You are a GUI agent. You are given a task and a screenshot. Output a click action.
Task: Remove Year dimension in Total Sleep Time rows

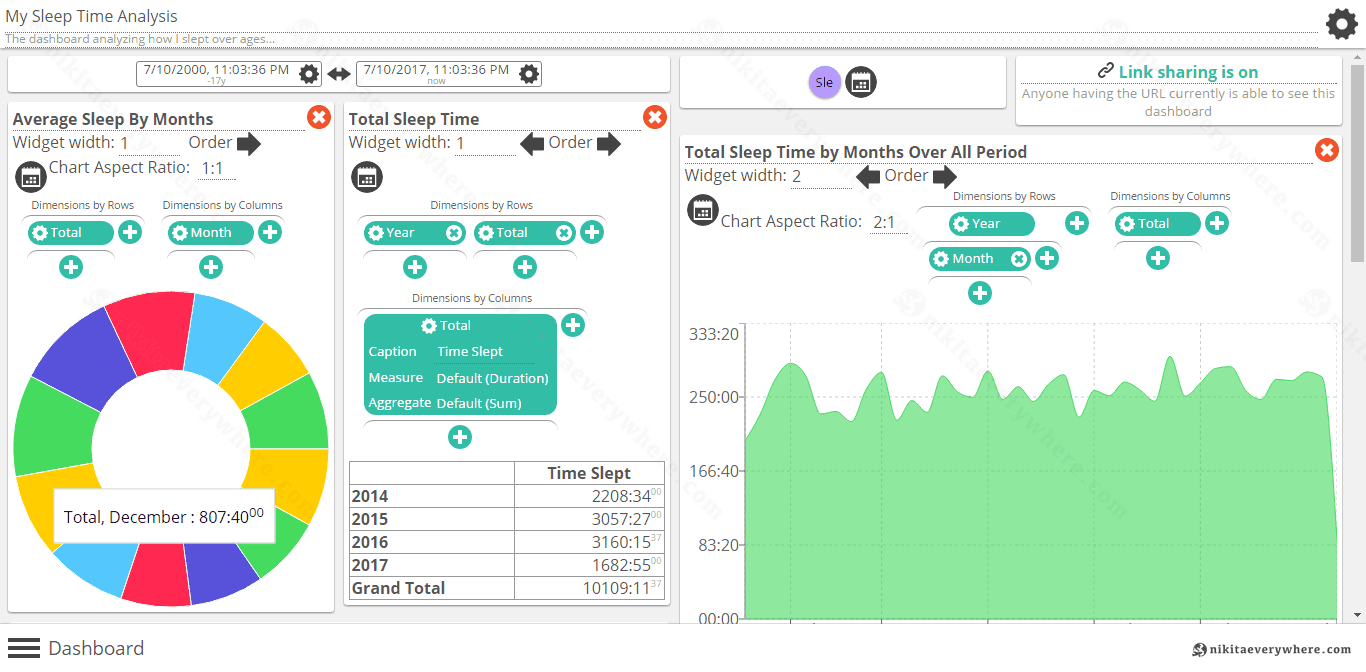tap(454, 233)
